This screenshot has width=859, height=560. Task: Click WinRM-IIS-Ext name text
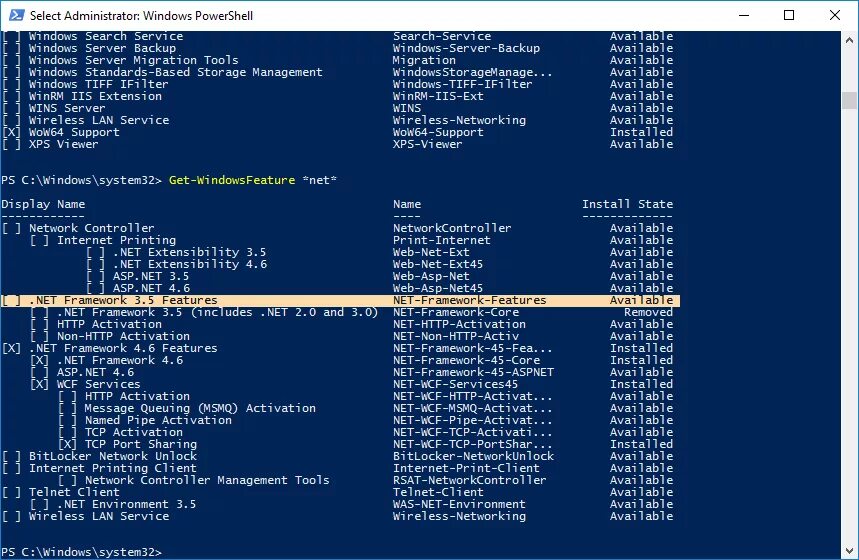pyautogui.click(x=438, y=96)
